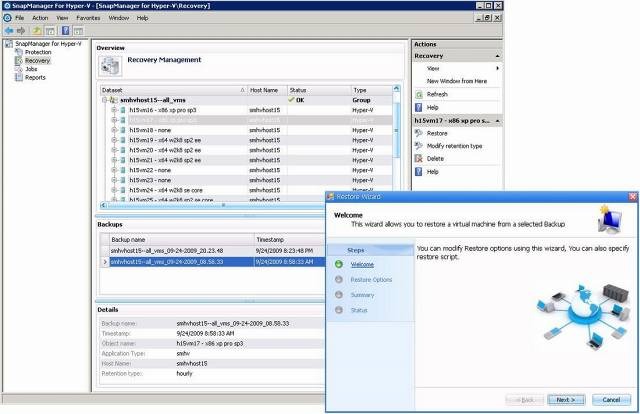640x414 pixels.
Task: Click the Jobs node icon in the tree
Action: tap(18, 69)
